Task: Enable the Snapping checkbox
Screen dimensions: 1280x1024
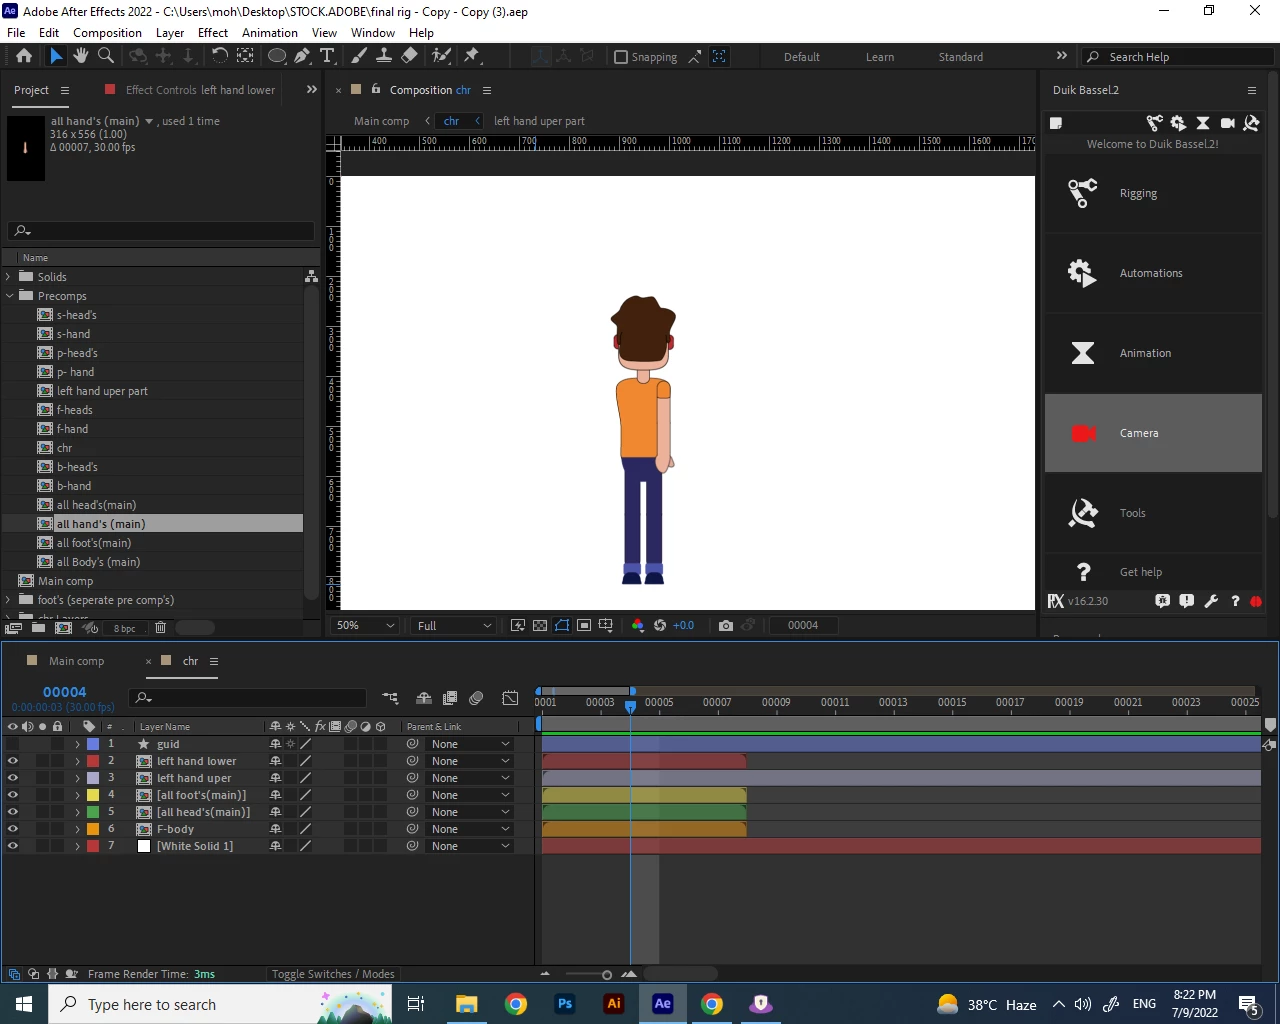Action: (621, 57)
